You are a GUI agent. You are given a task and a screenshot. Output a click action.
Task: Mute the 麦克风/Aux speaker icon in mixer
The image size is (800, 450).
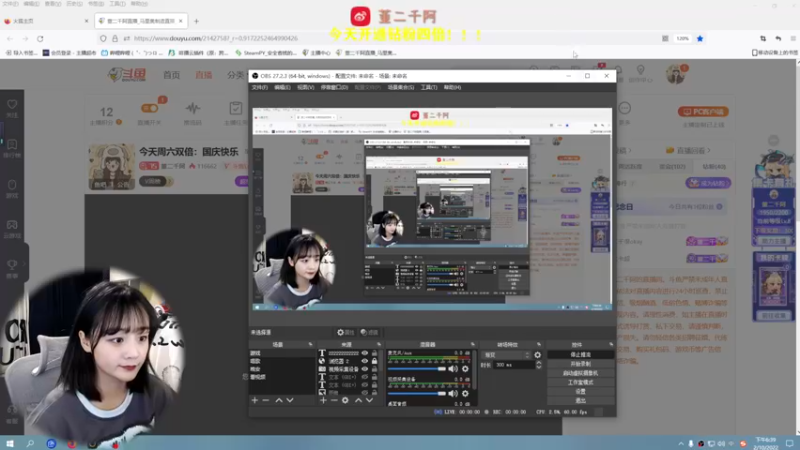(453, 368)
